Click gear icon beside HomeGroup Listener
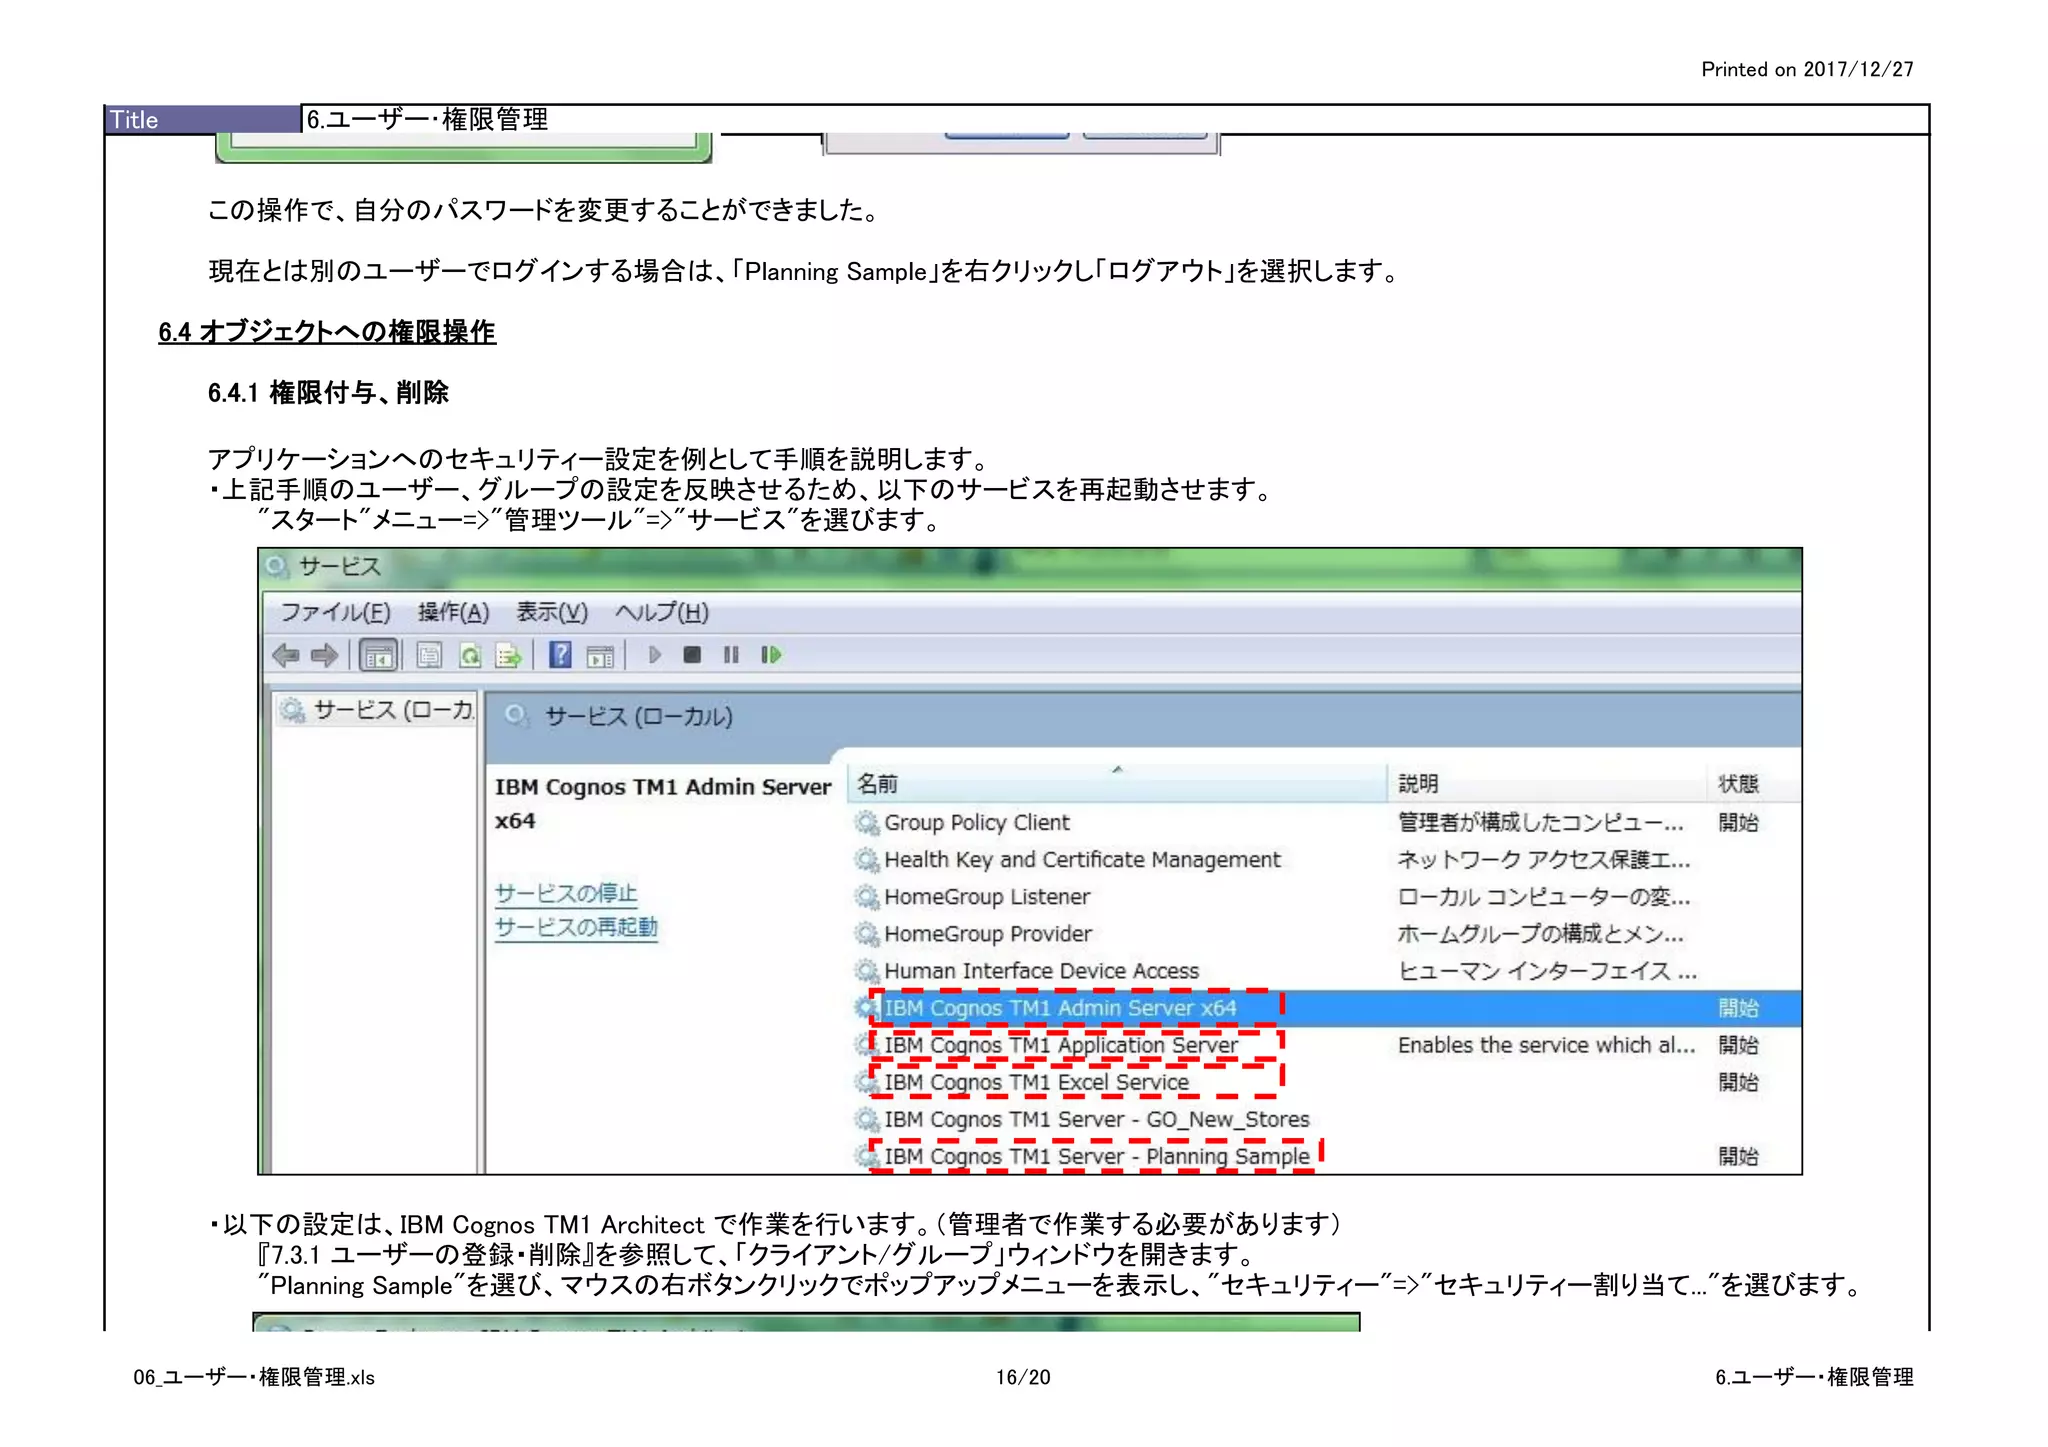 point(866,897)
